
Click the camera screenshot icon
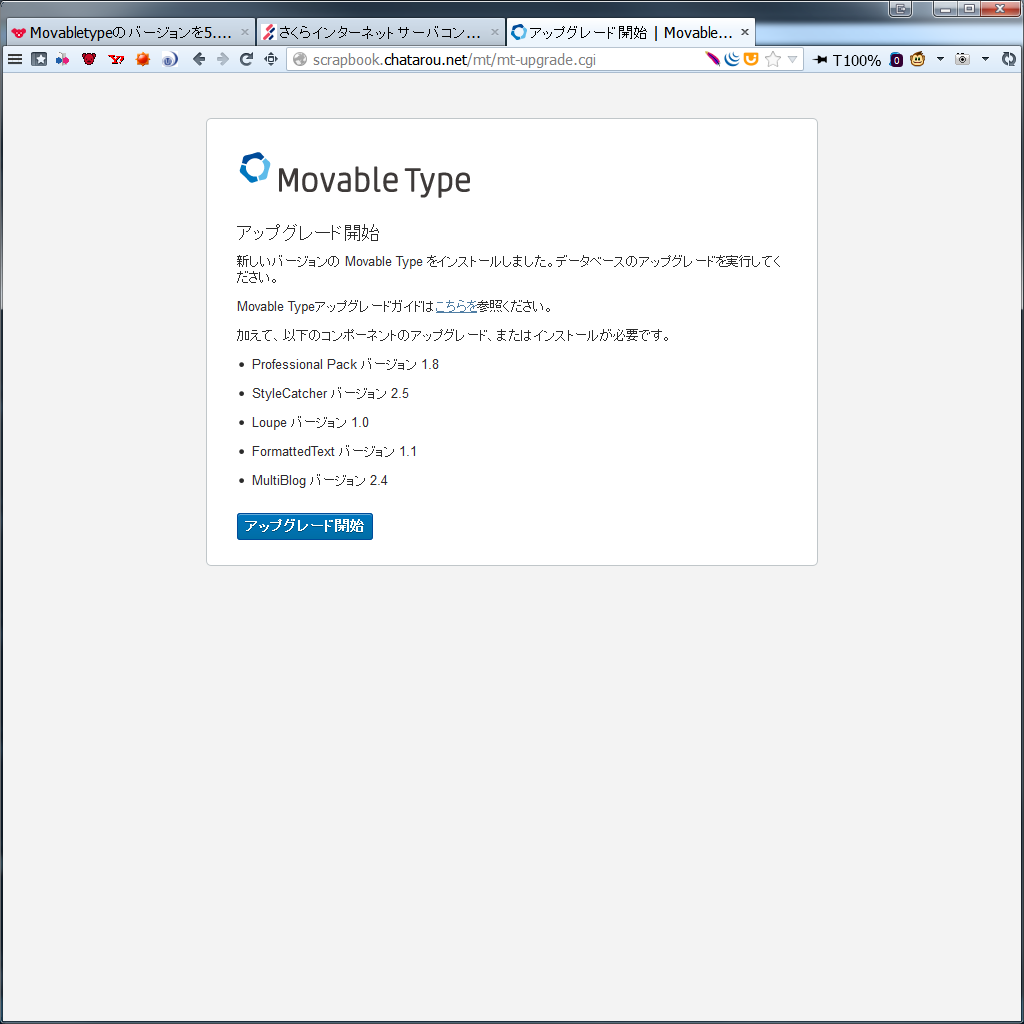(x=962, y=59)
